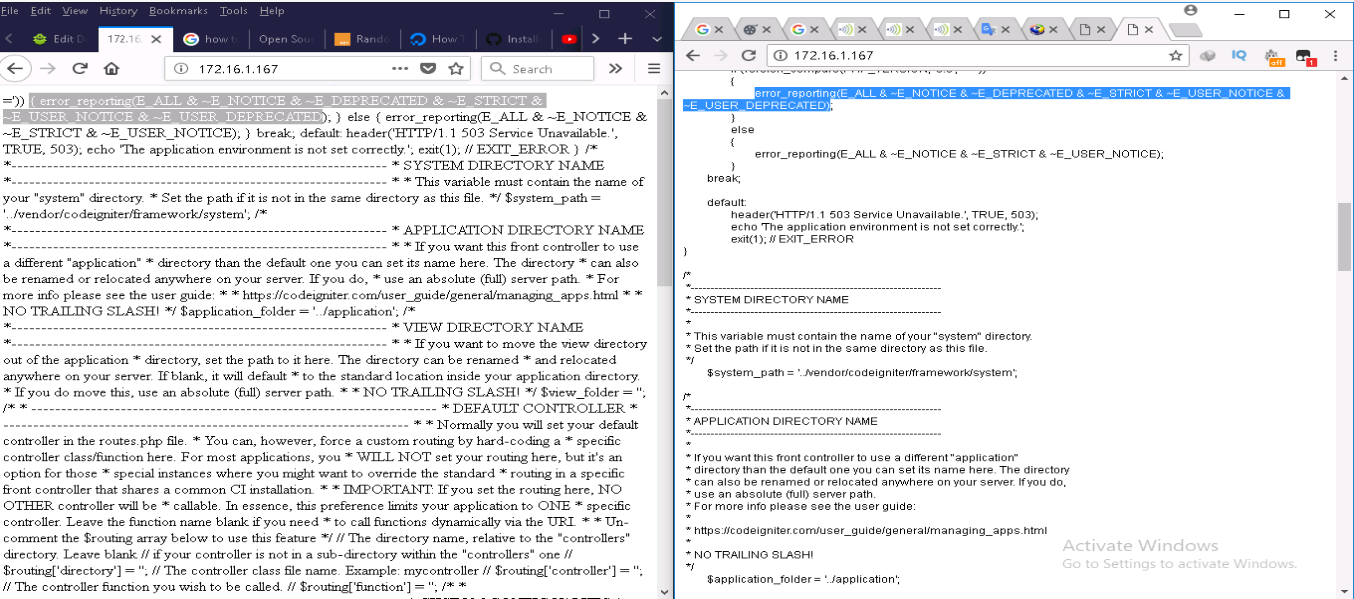Image resolution: width=1354 pixels, height=599 pixels.
Task: Reload the page in Firefox
Action: tap(80, 69)
